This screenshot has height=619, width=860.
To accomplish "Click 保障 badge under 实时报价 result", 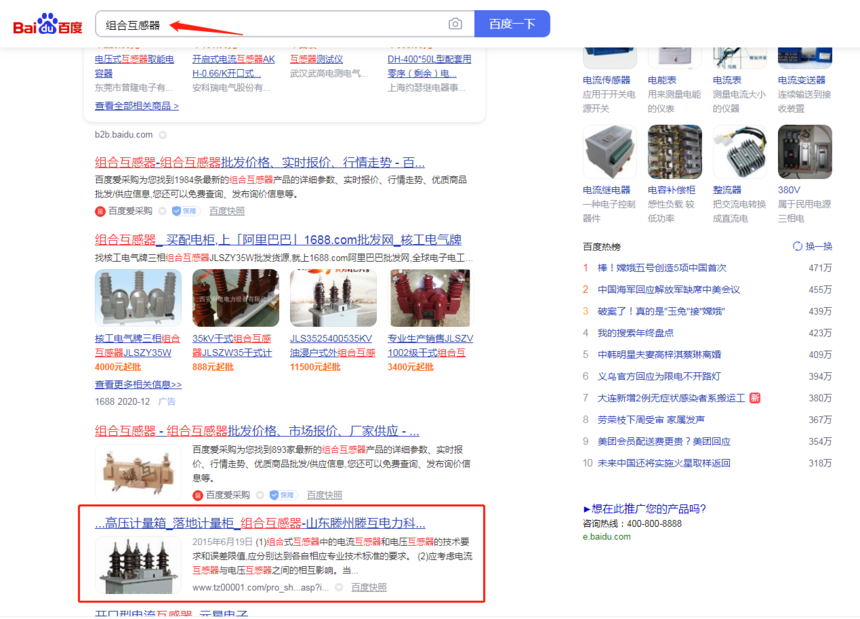I will point(185,211).
